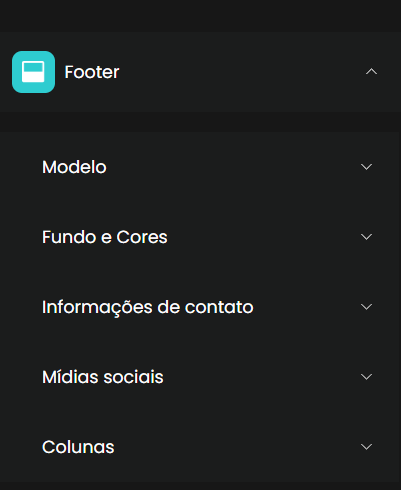This screenshot has width=401, height=490.
Task: Click the chevron icon beside Colunas
Action: (x=366, y=447)
